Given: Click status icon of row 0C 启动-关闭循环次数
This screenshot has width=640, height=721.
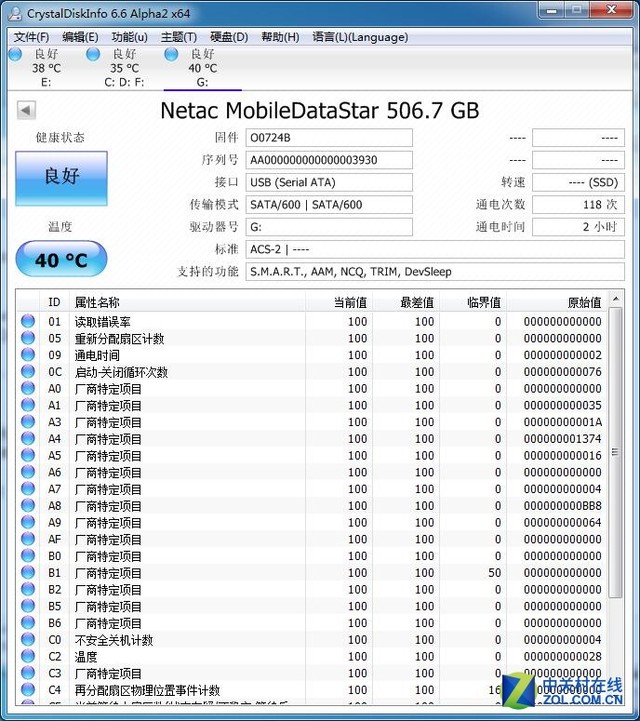Looking at the screenshot, I should click(x=28, y=371).
